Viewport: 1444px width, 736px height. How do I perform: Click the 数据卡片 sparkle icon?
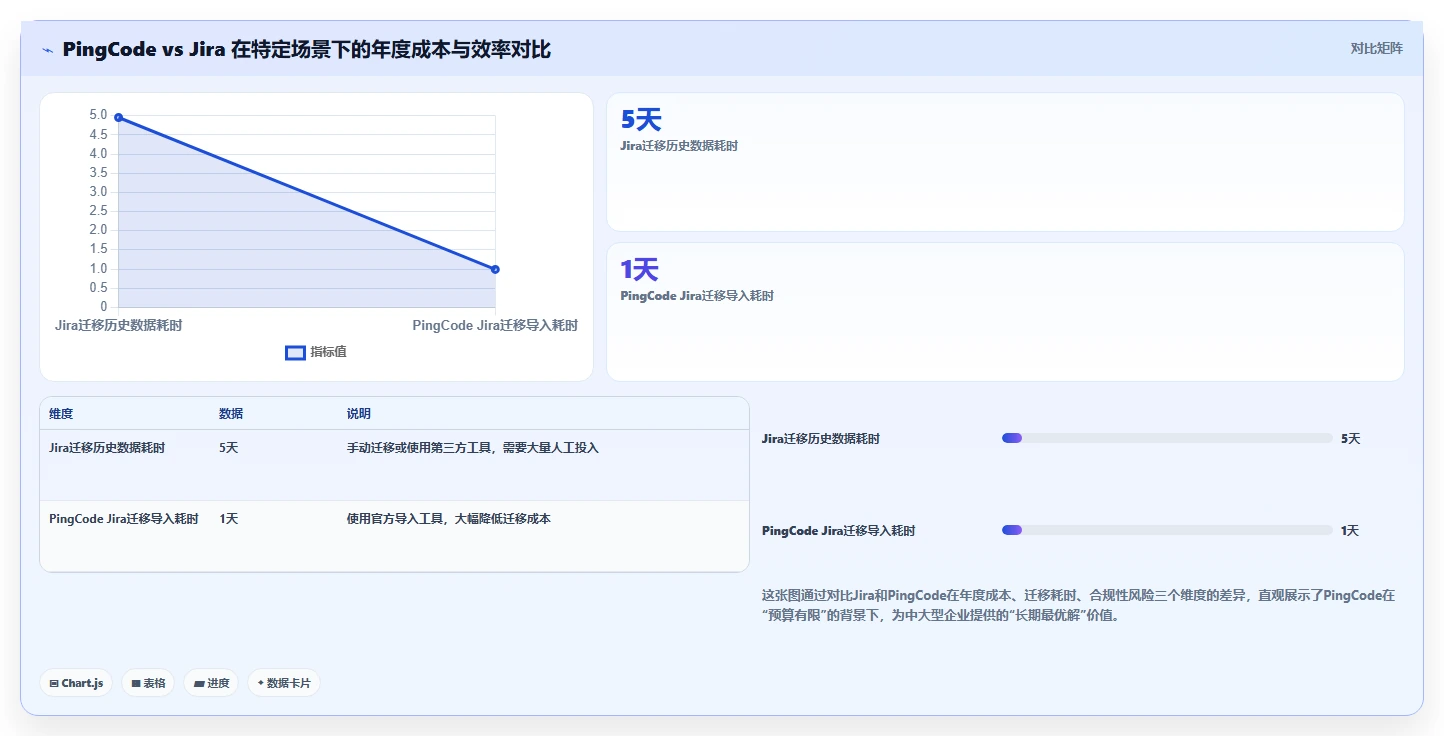pyautogui.click(x=261, y=683)
